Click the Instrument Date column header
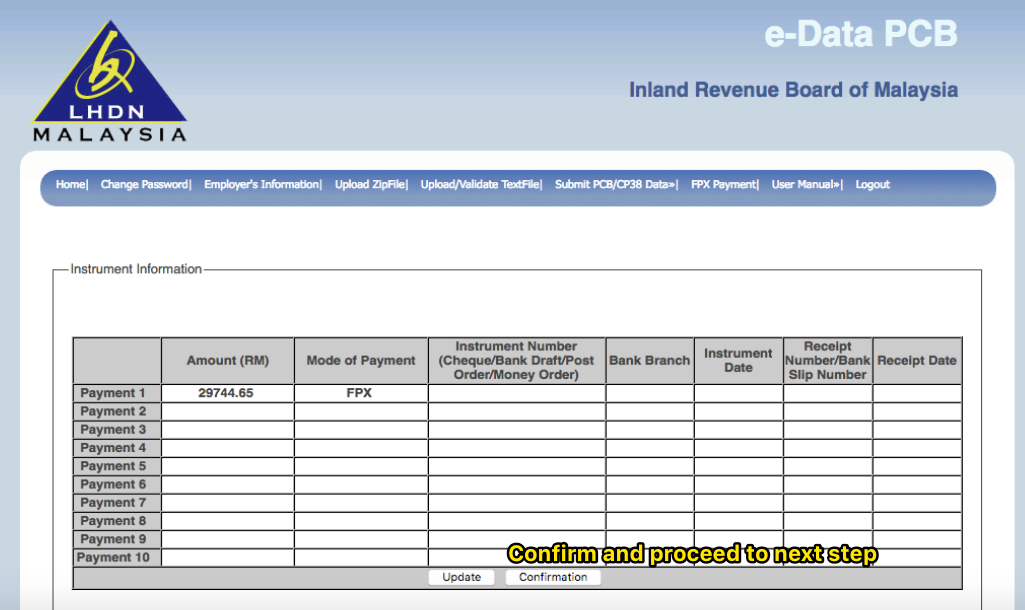Screen dimensions: 1025x610 pos(738,360)
